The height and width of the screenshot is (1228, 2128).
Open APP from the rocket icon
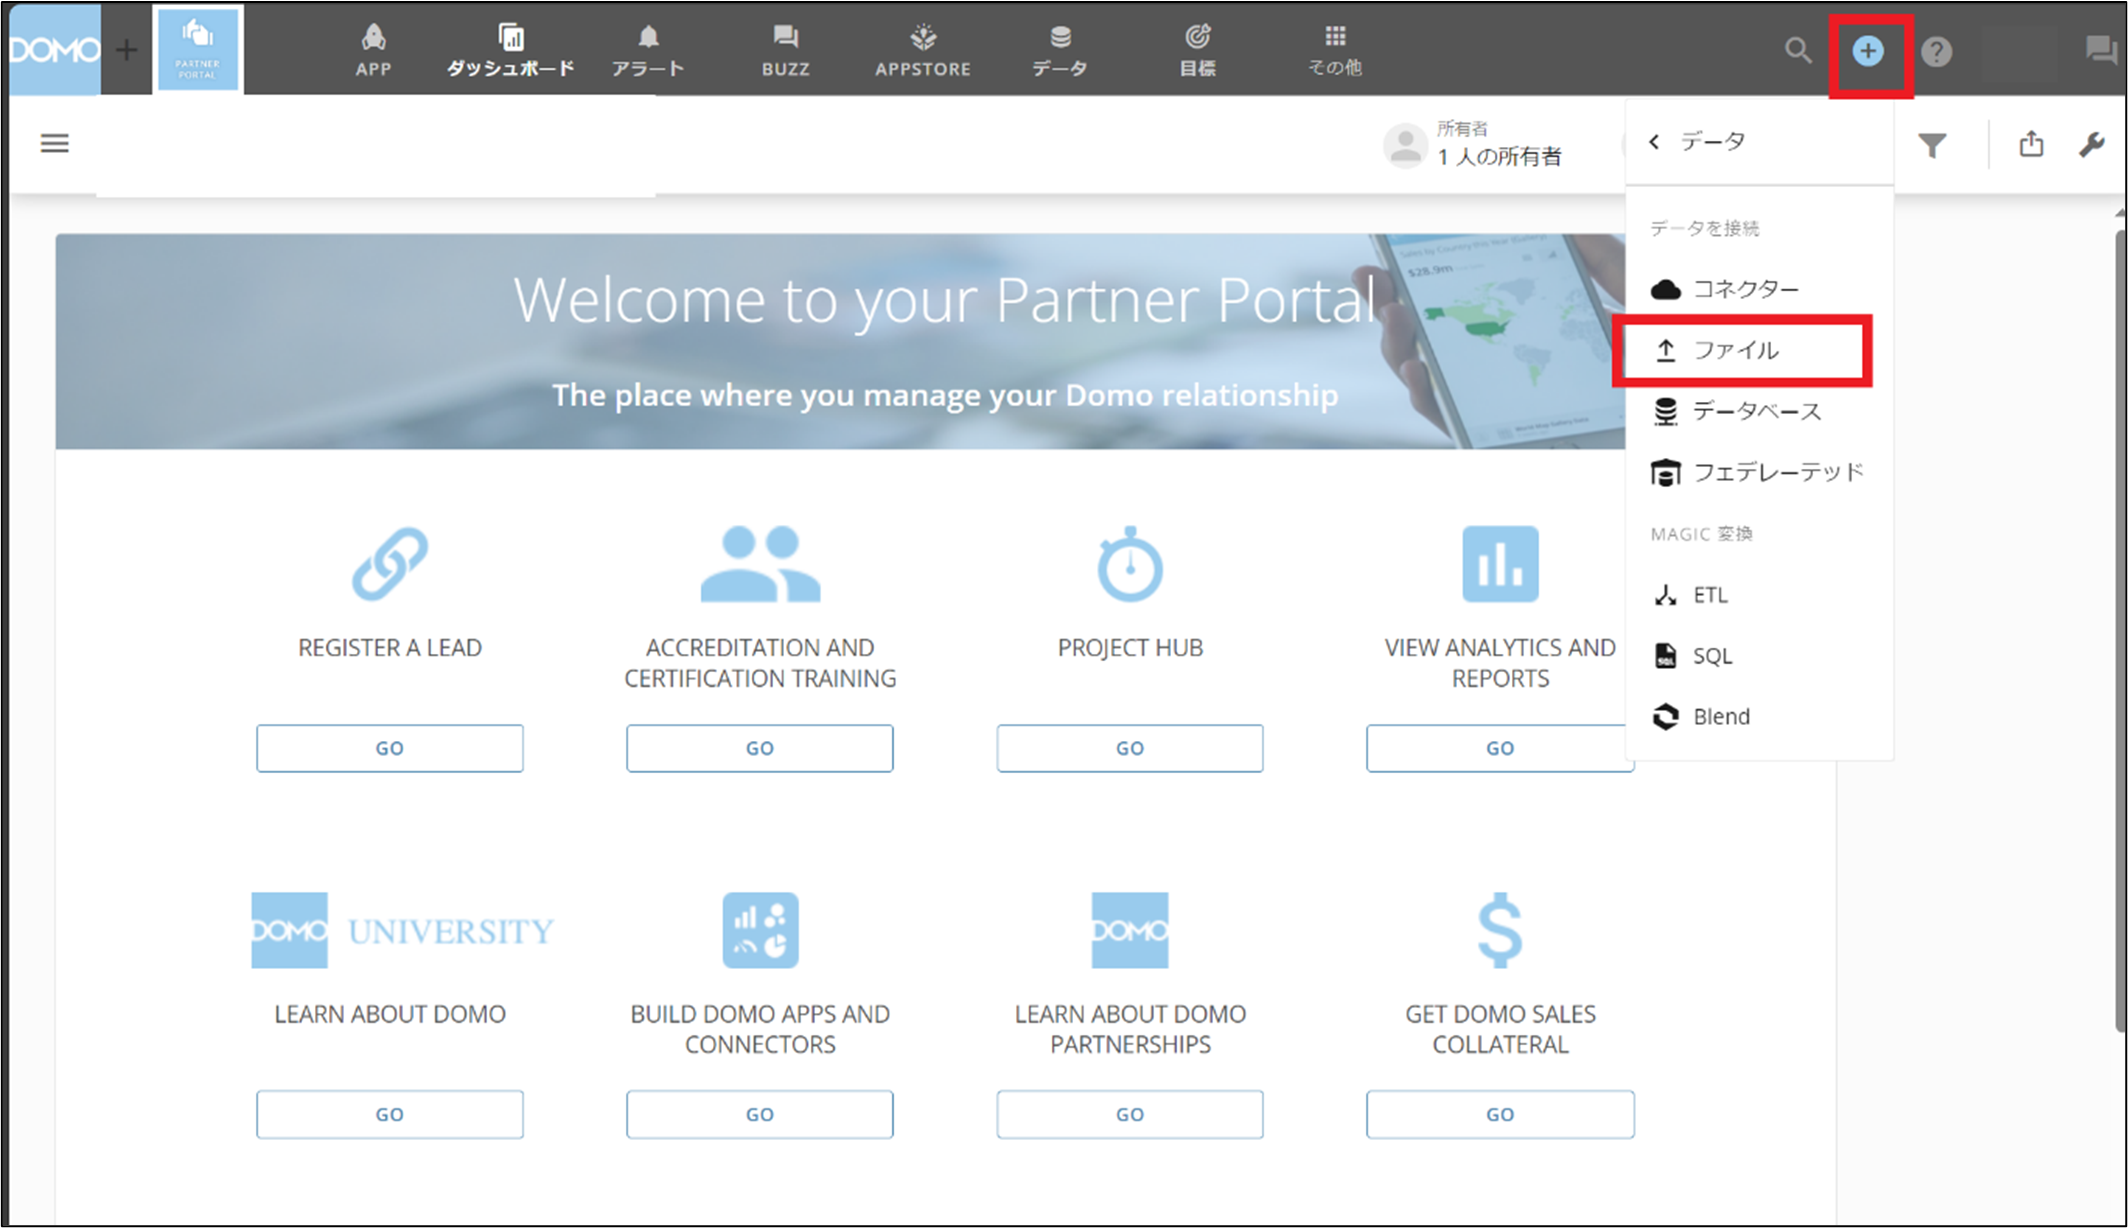pos(373,50)
